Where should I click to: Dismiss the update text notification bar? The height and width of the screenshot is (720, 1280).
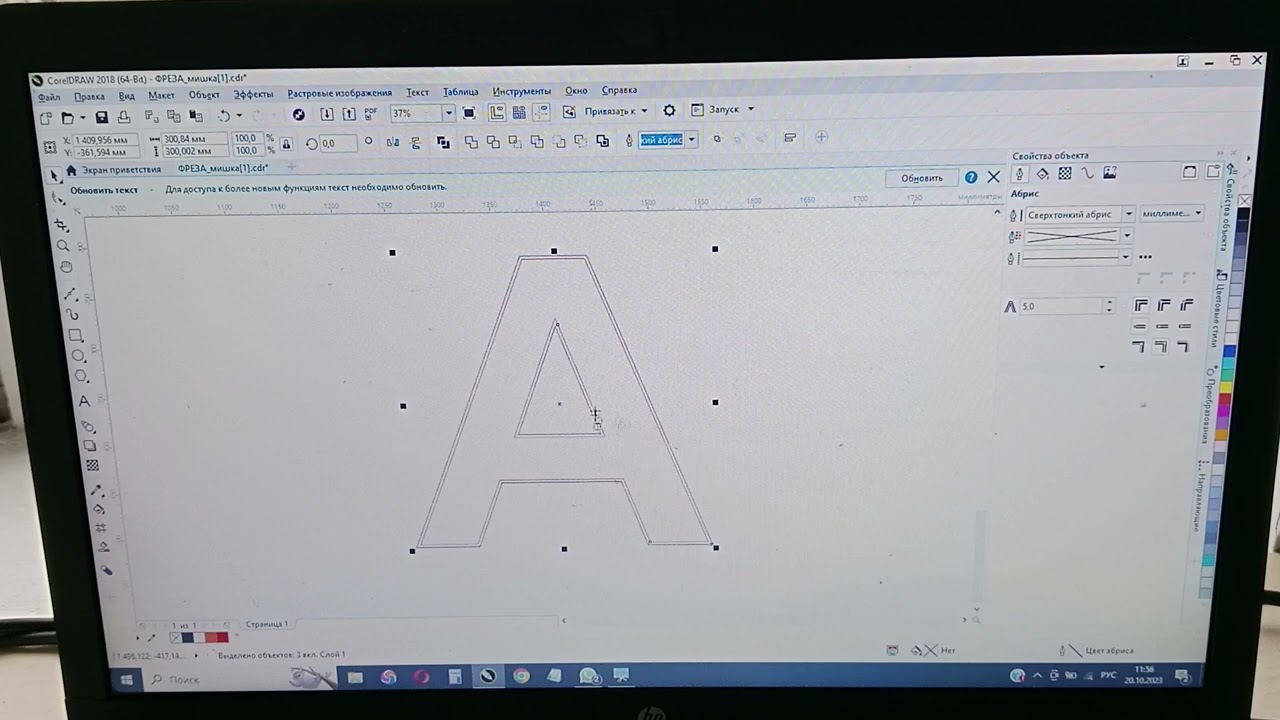993,177
